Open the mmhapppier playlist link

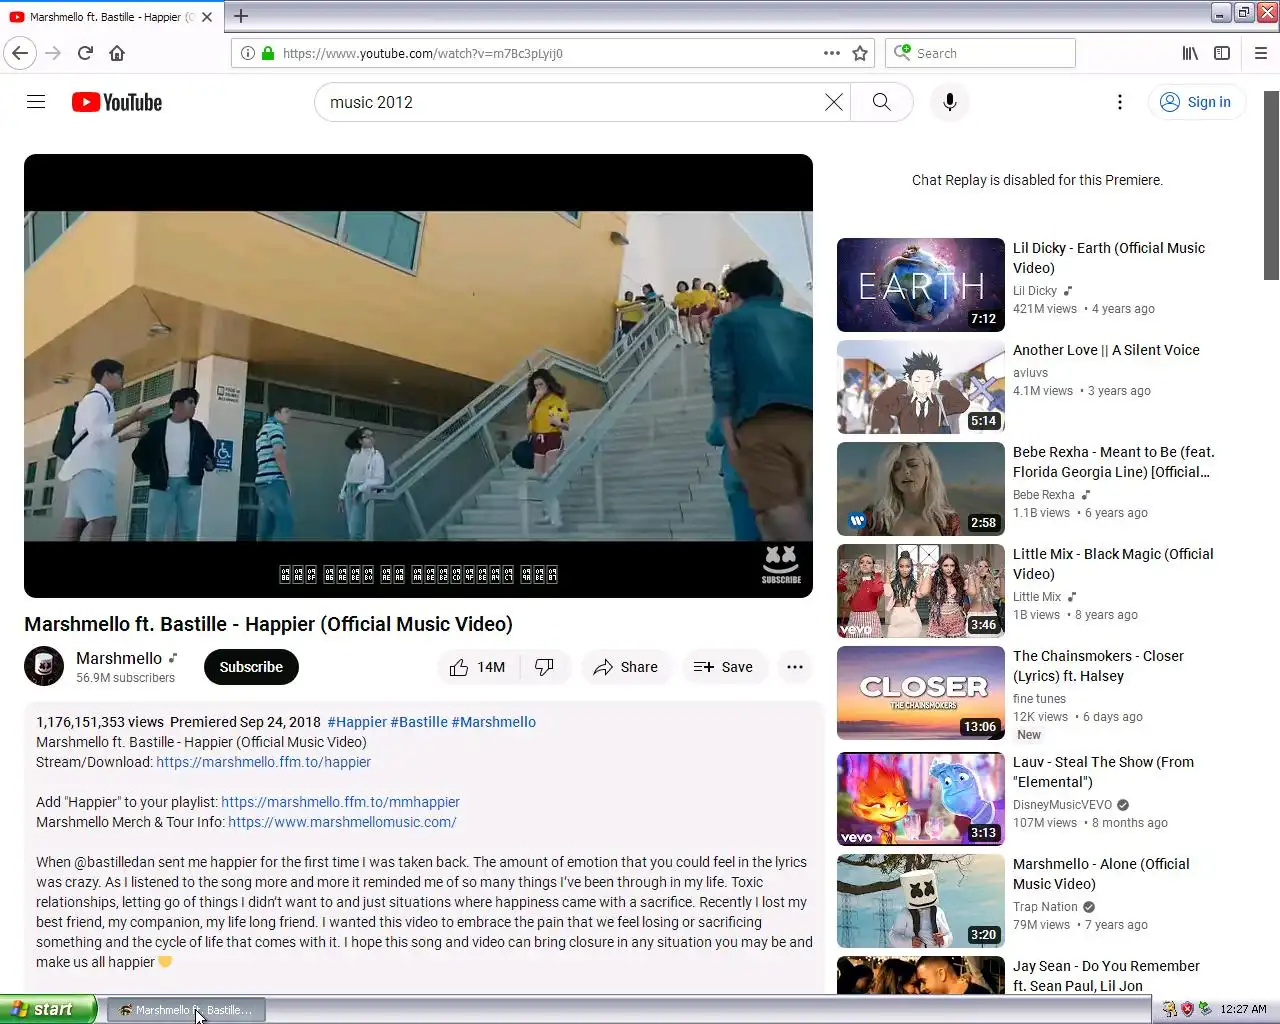(340, 802)
